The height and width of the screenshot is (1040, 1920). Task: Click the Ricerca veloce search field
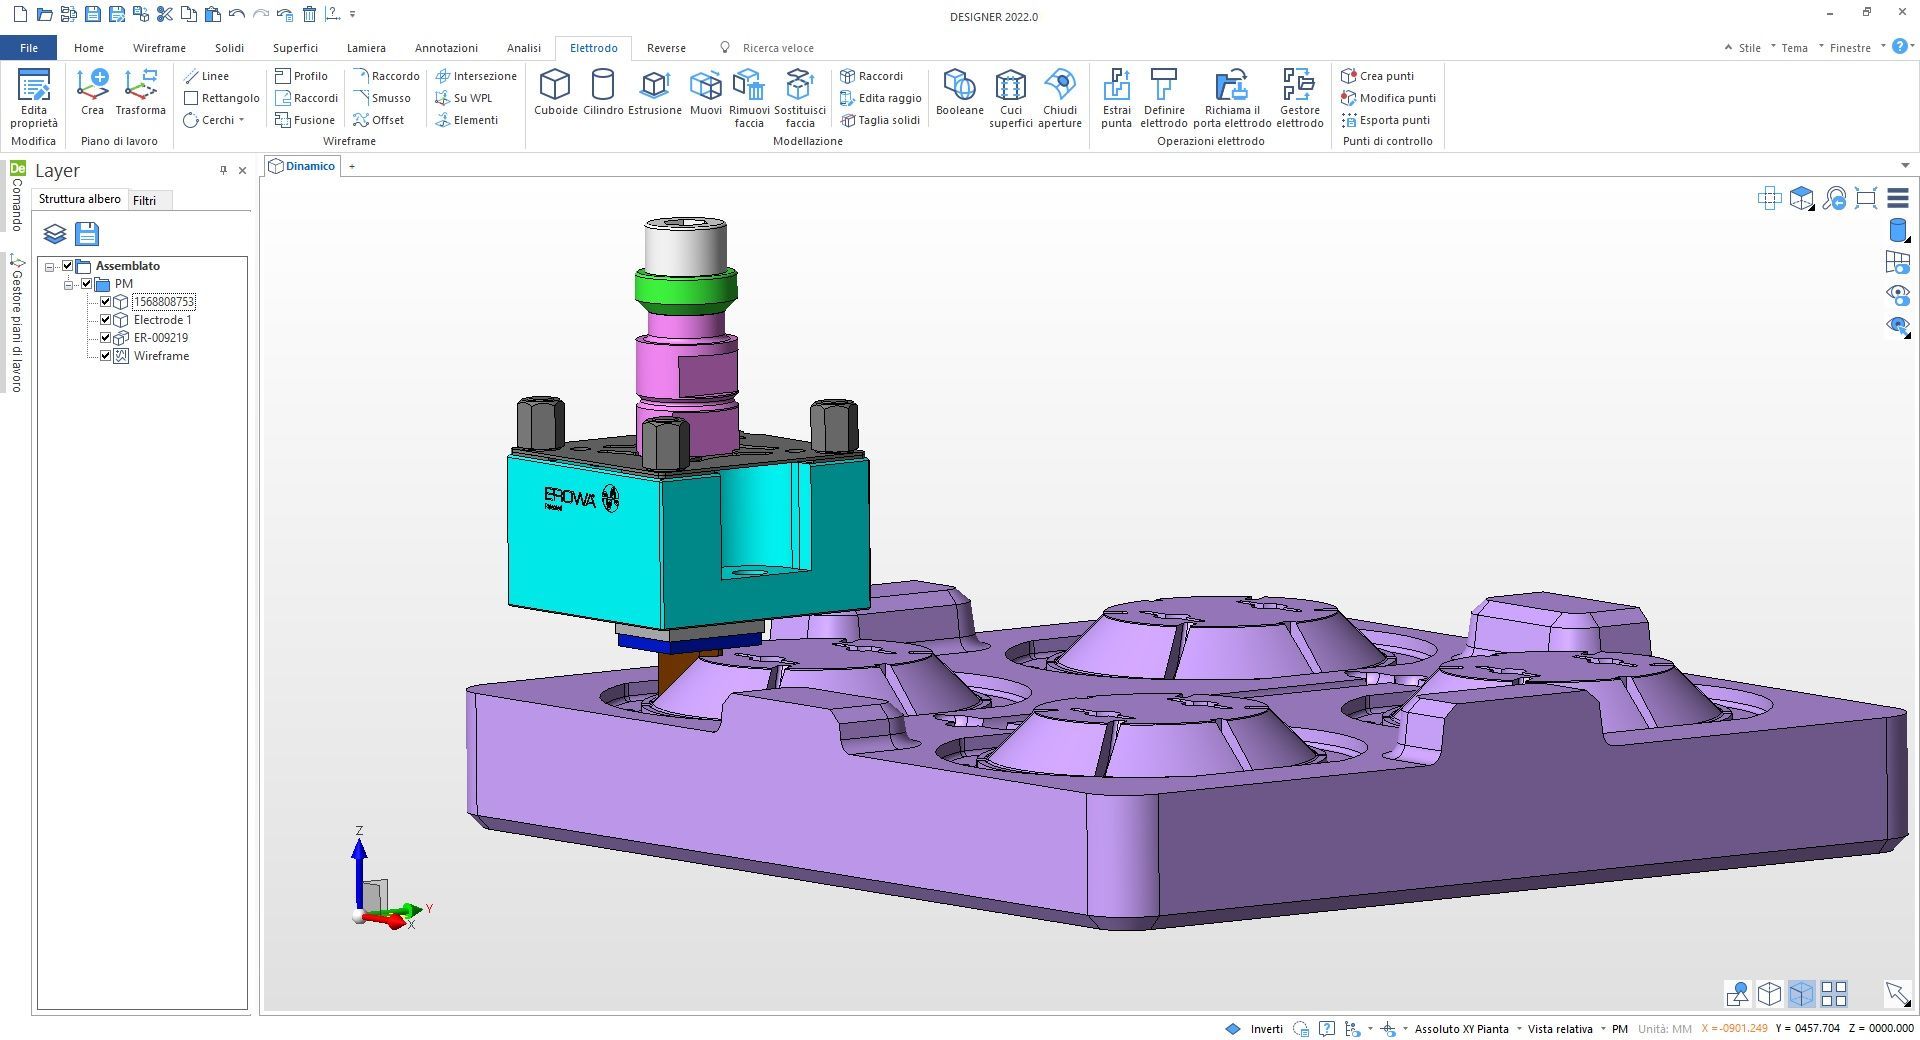(x=778, y=48)
